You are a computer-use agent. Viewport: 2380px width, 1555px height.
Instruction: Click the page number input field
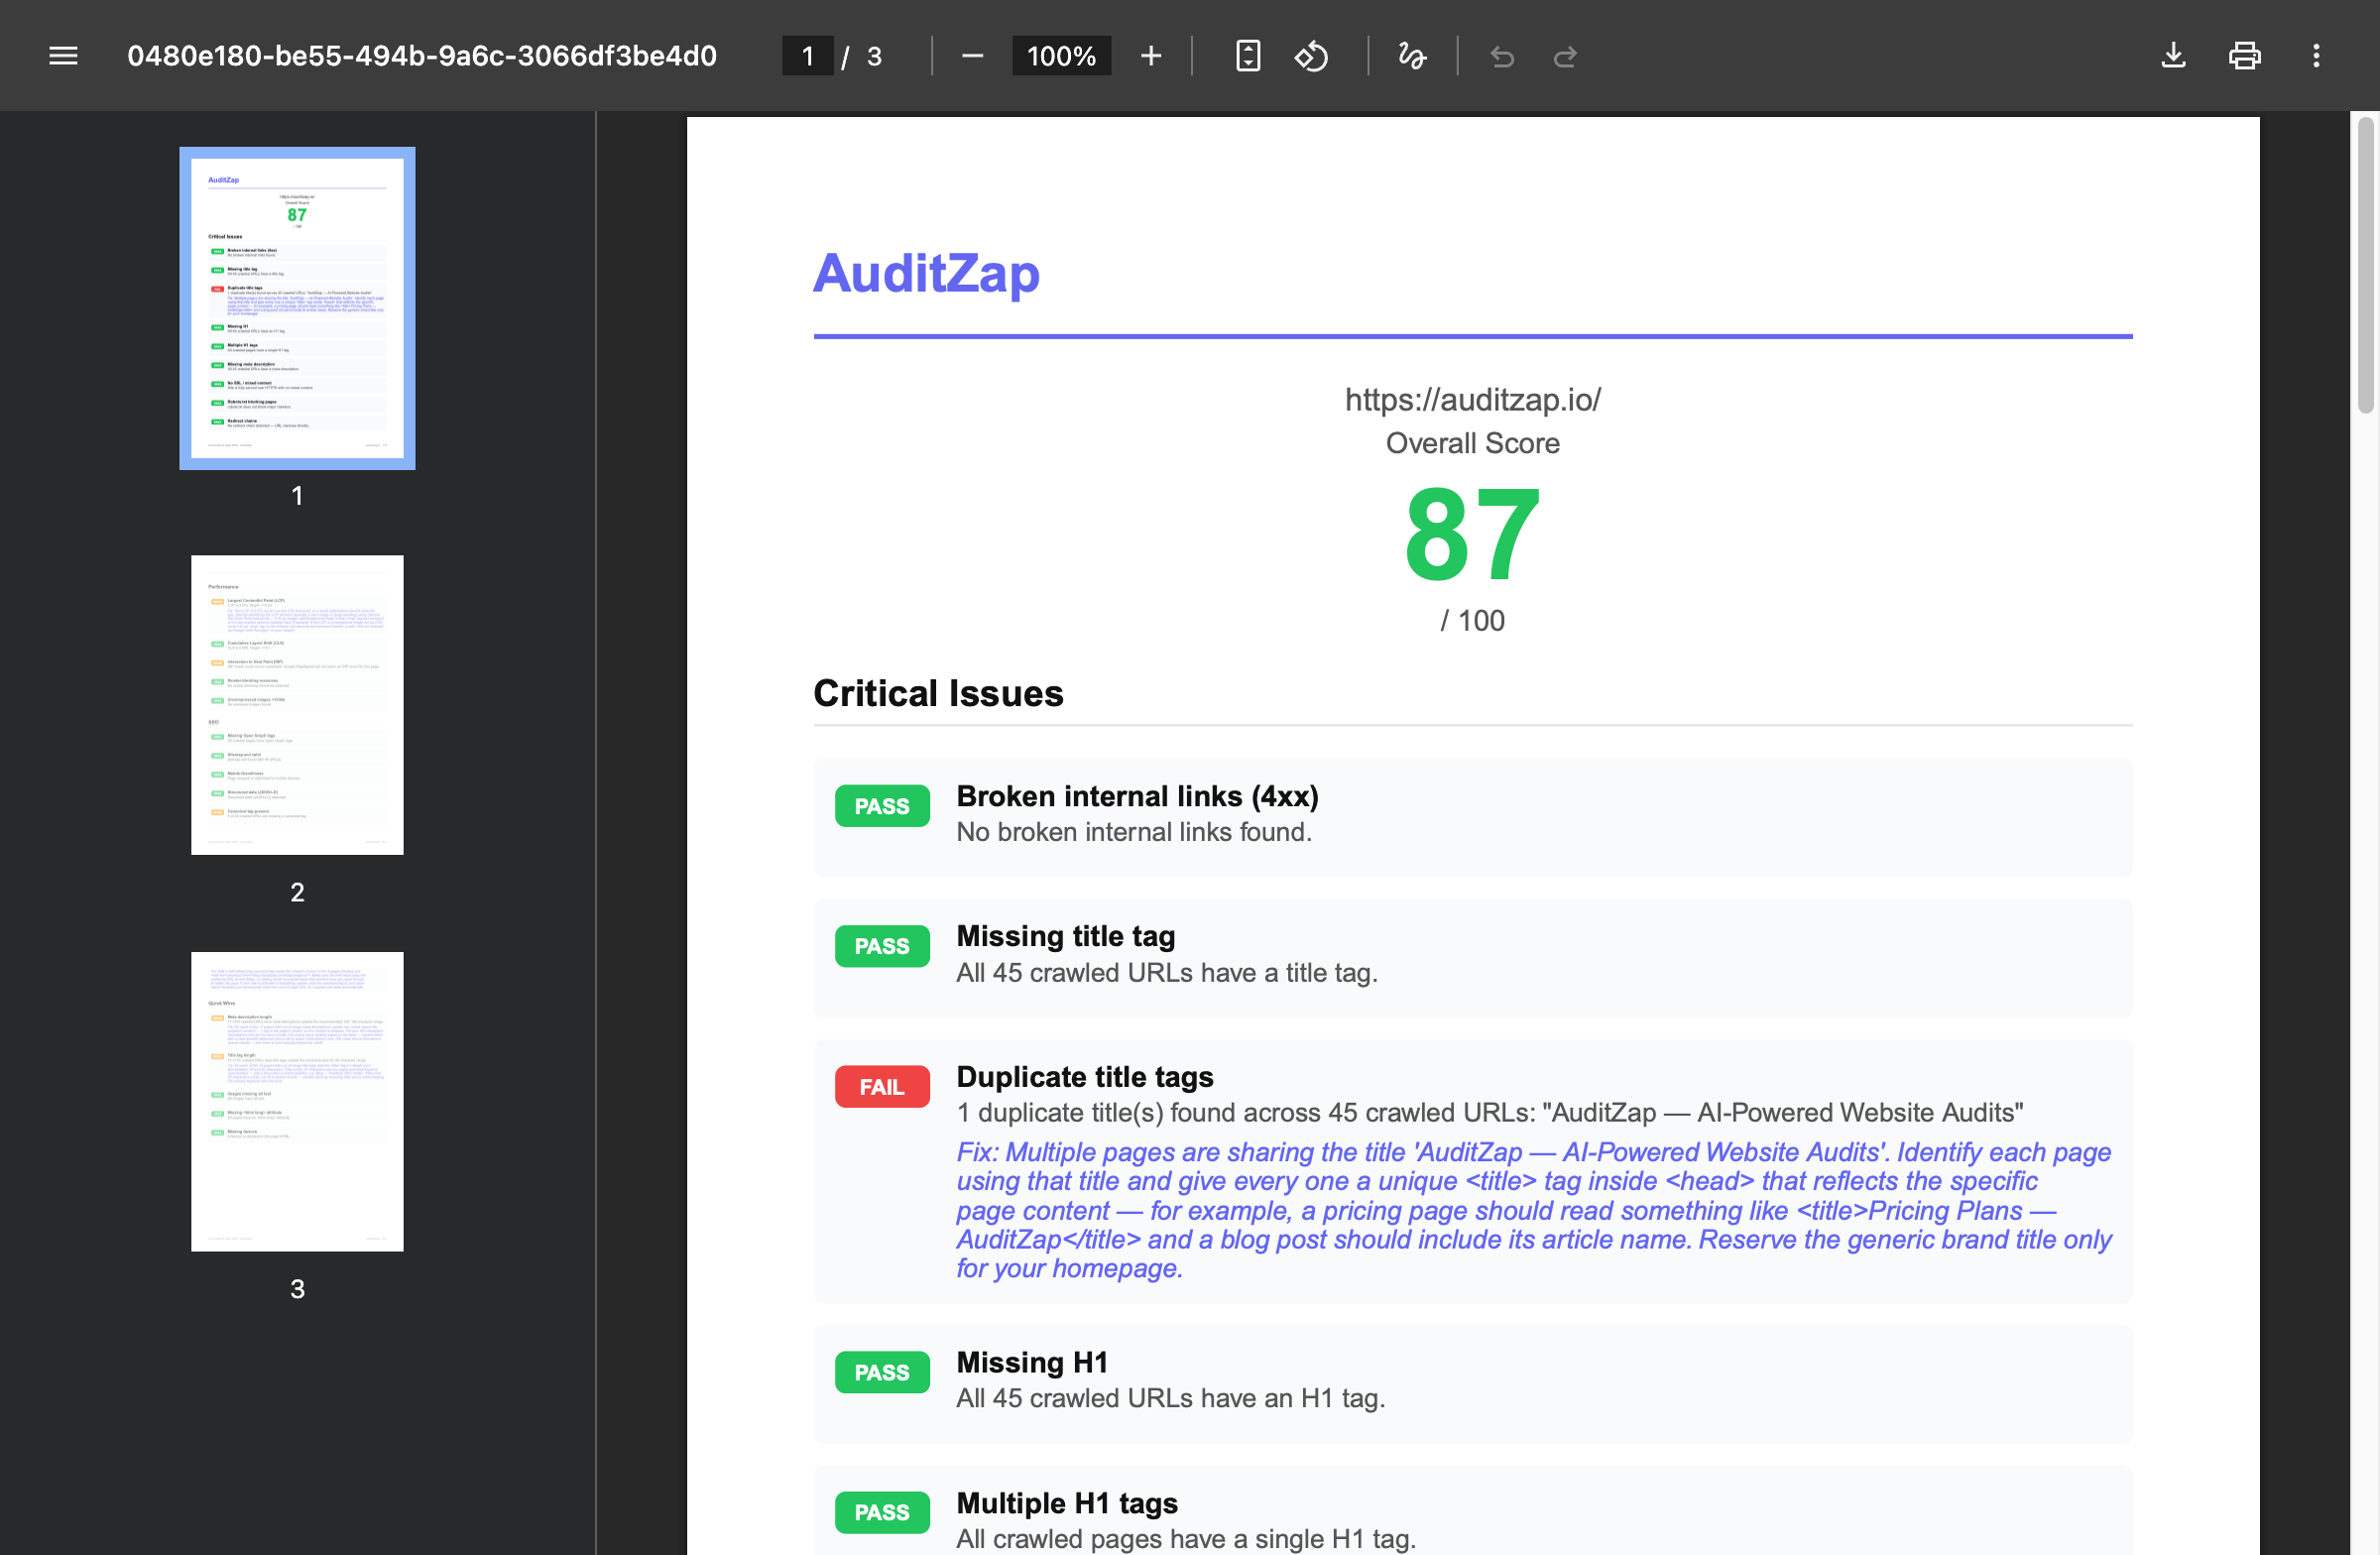(807, 56)
